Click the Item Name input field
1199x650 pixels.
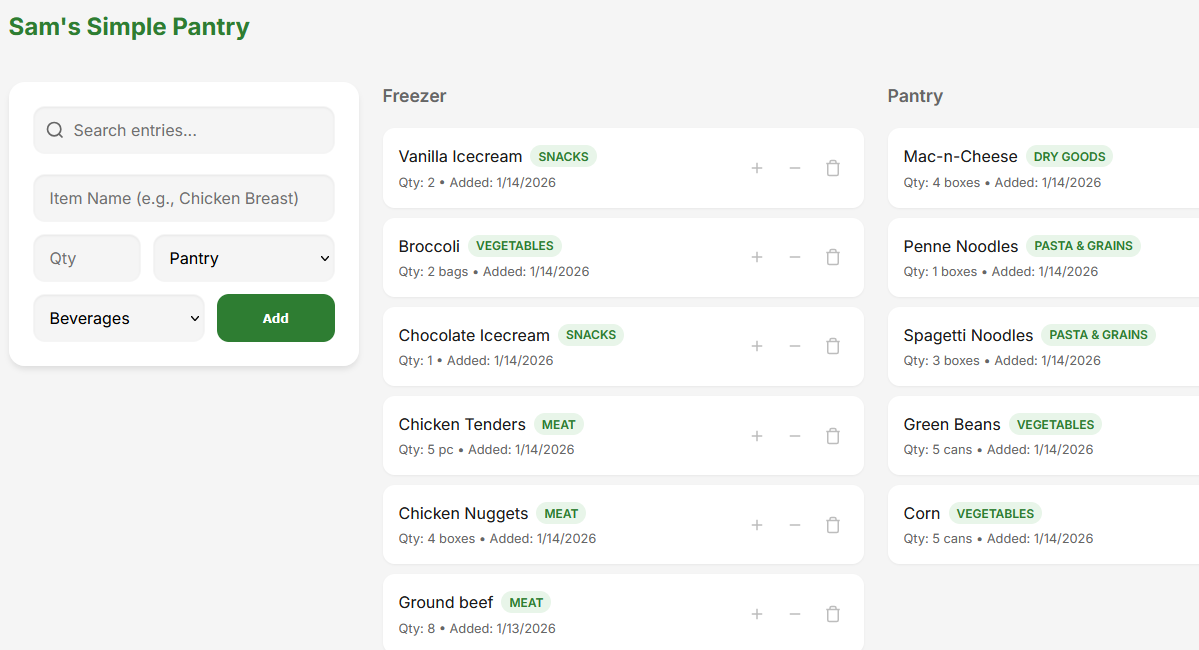point(184,198)
